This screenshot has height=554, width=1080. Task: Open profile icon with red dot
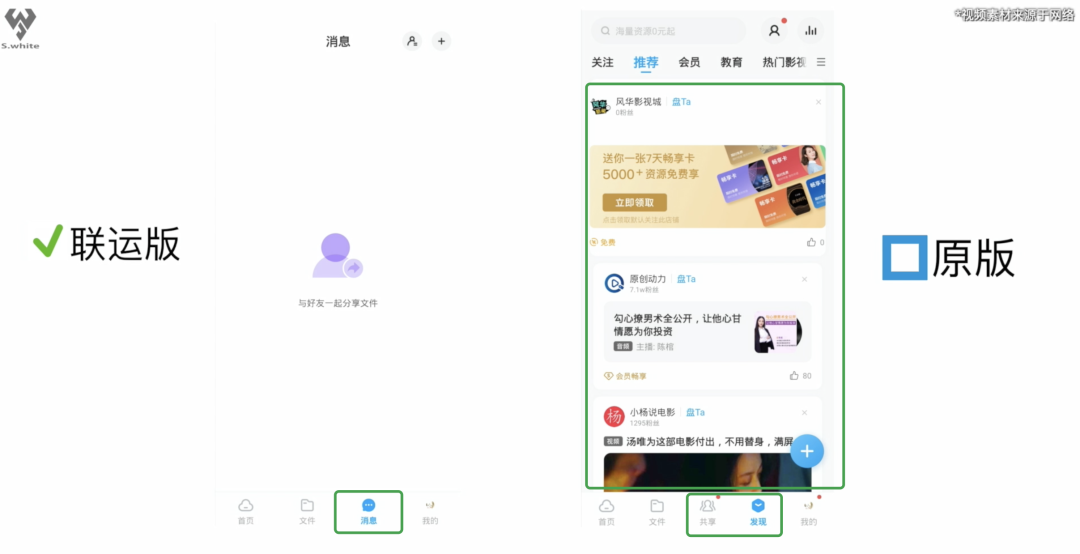pyautogui.click(x=774, y=30)
